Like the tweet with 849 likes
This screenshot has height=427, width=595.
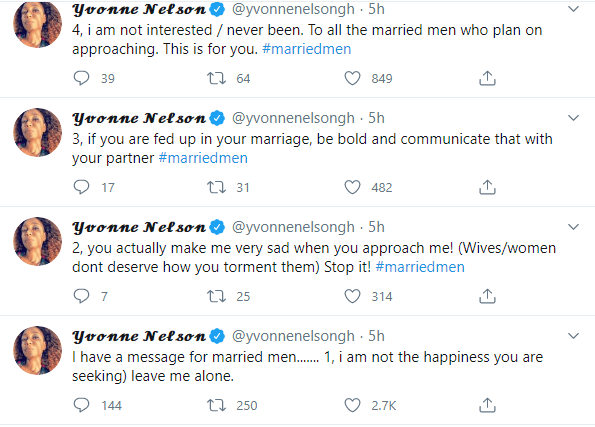point(352,78)
